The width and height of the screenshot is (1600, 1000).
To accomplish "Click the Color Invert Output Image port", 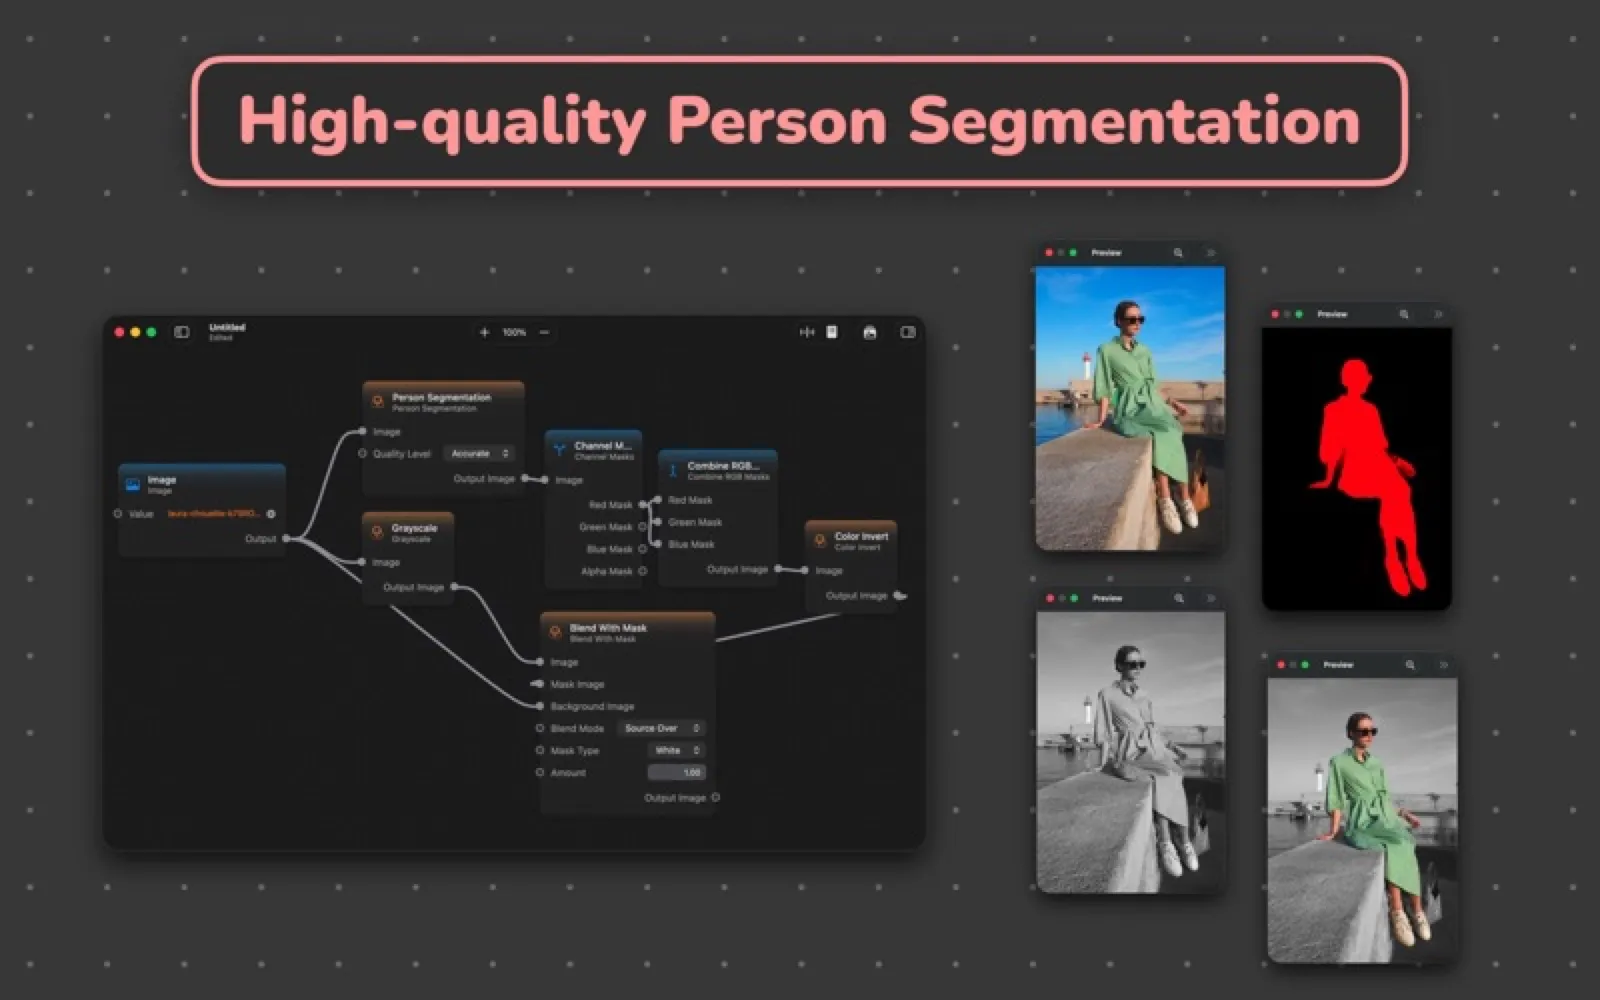I will click(897, 595).
